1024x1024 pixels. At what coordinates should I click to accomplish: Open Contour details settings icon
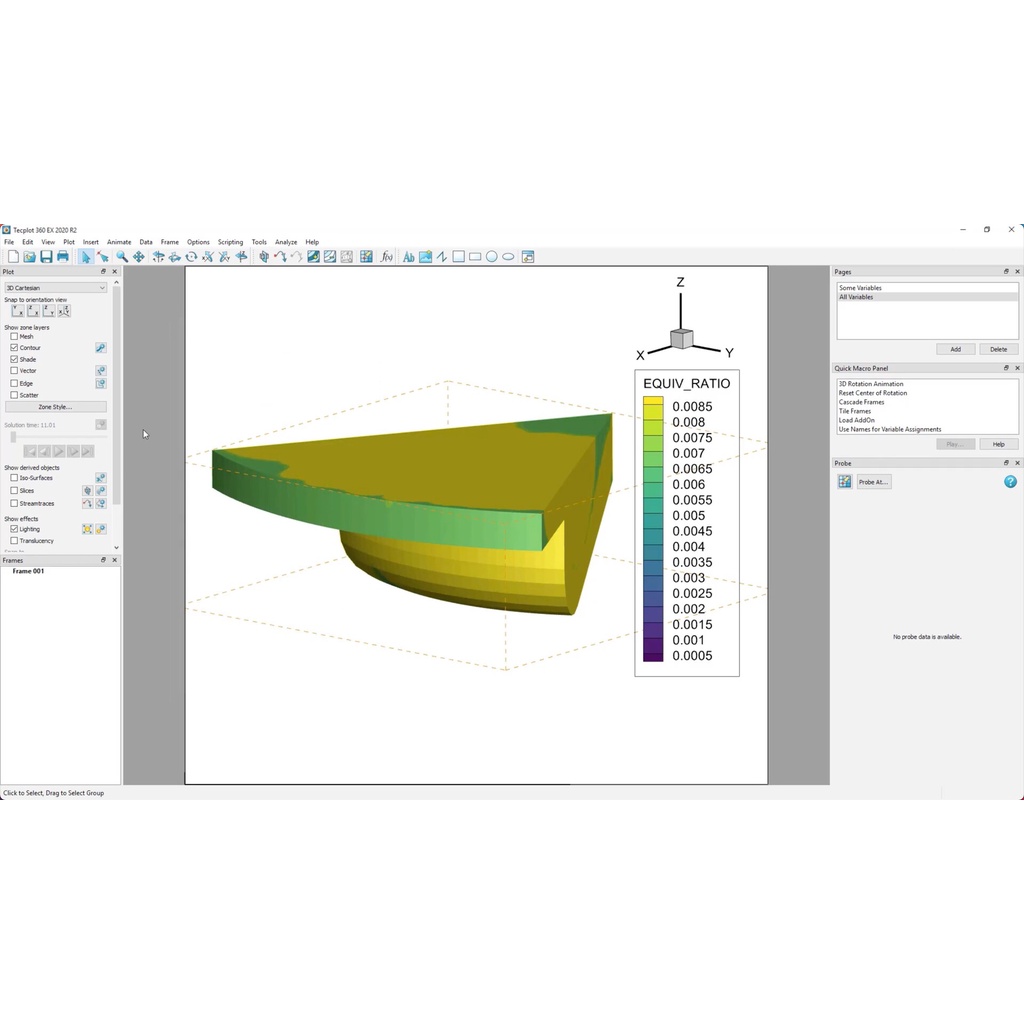tap(101, 348)
